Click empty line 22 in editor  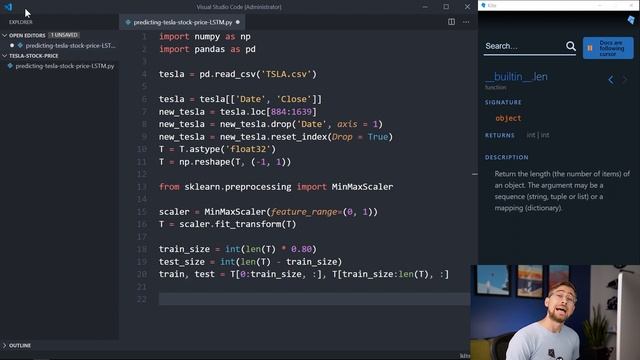pos(314,299)
